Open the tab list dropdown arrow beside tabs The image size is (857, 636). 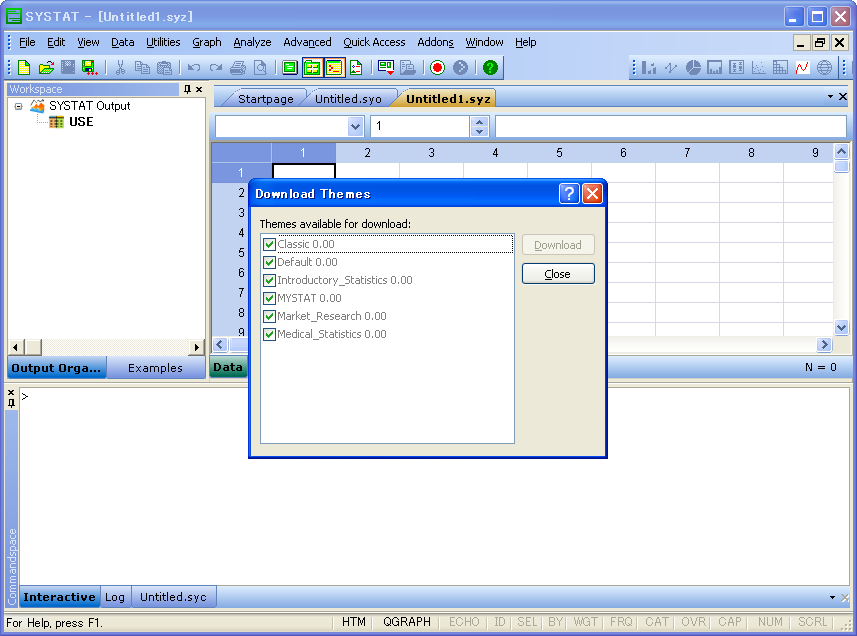[830, 97]
